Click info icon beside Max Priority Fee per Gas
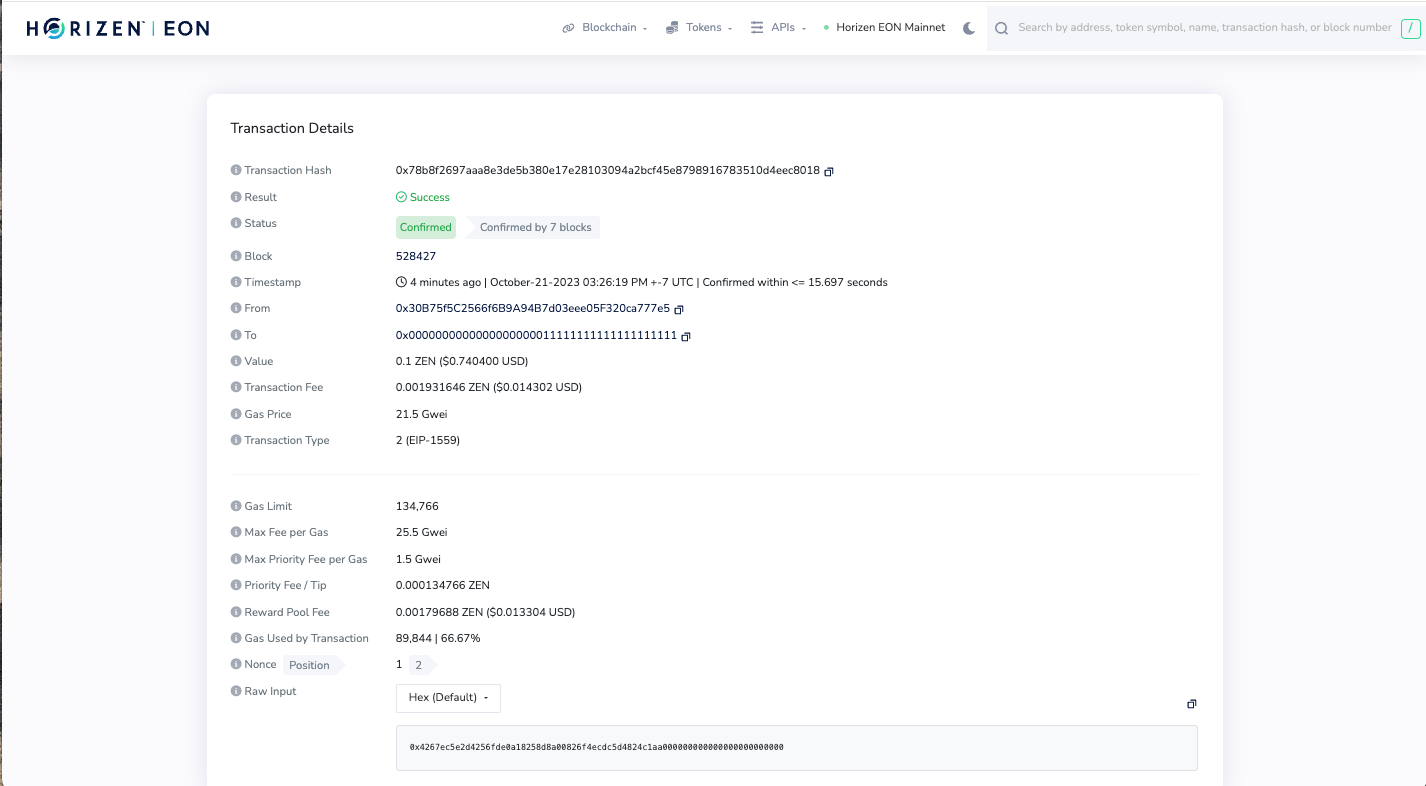This screenshot has height=786, width=1426. click(236, 559)
